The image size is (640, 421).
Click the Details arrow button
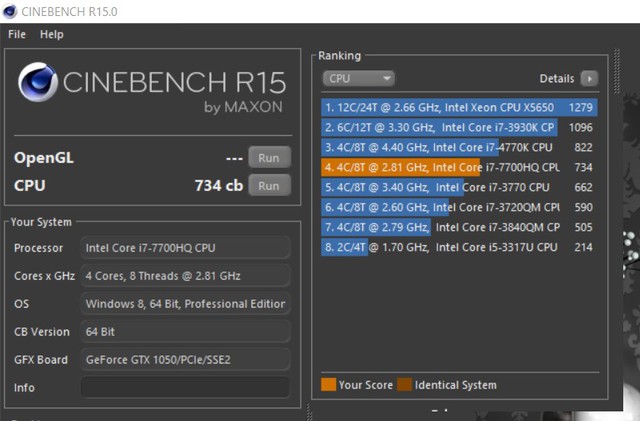[x=589, y=78]
